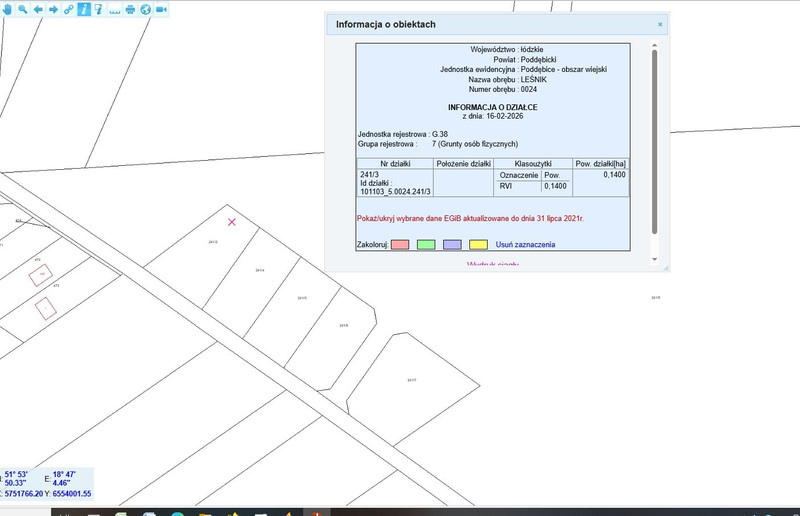Choose the distance measuring tool
Viewport: 800px width, 516px height.
click(x=114, y=10)
